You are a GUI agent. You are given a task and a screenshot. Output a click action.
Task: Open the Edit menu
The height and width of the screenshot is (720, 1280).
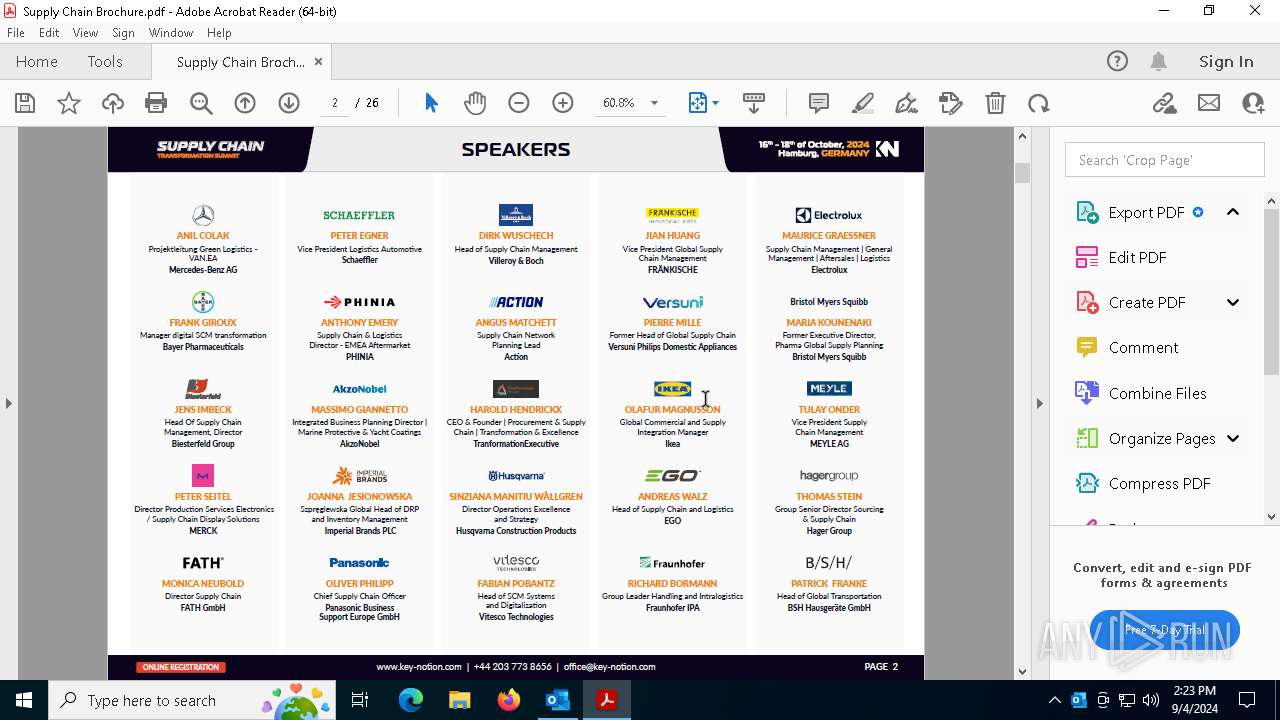point(49,33)
